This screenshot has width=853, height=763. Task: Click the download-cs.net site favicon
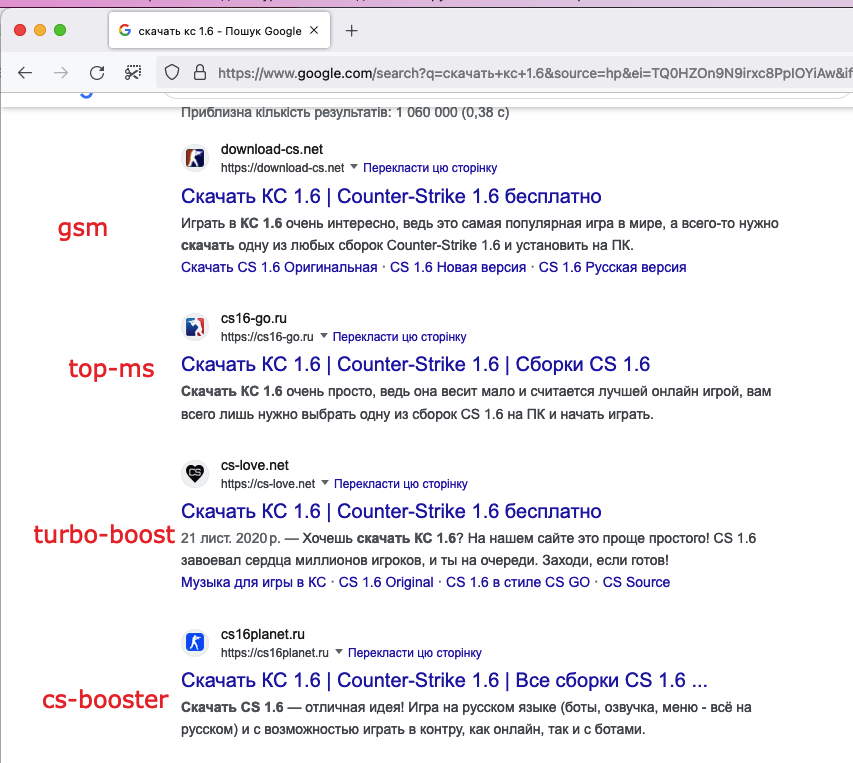(x=195, y=158)
